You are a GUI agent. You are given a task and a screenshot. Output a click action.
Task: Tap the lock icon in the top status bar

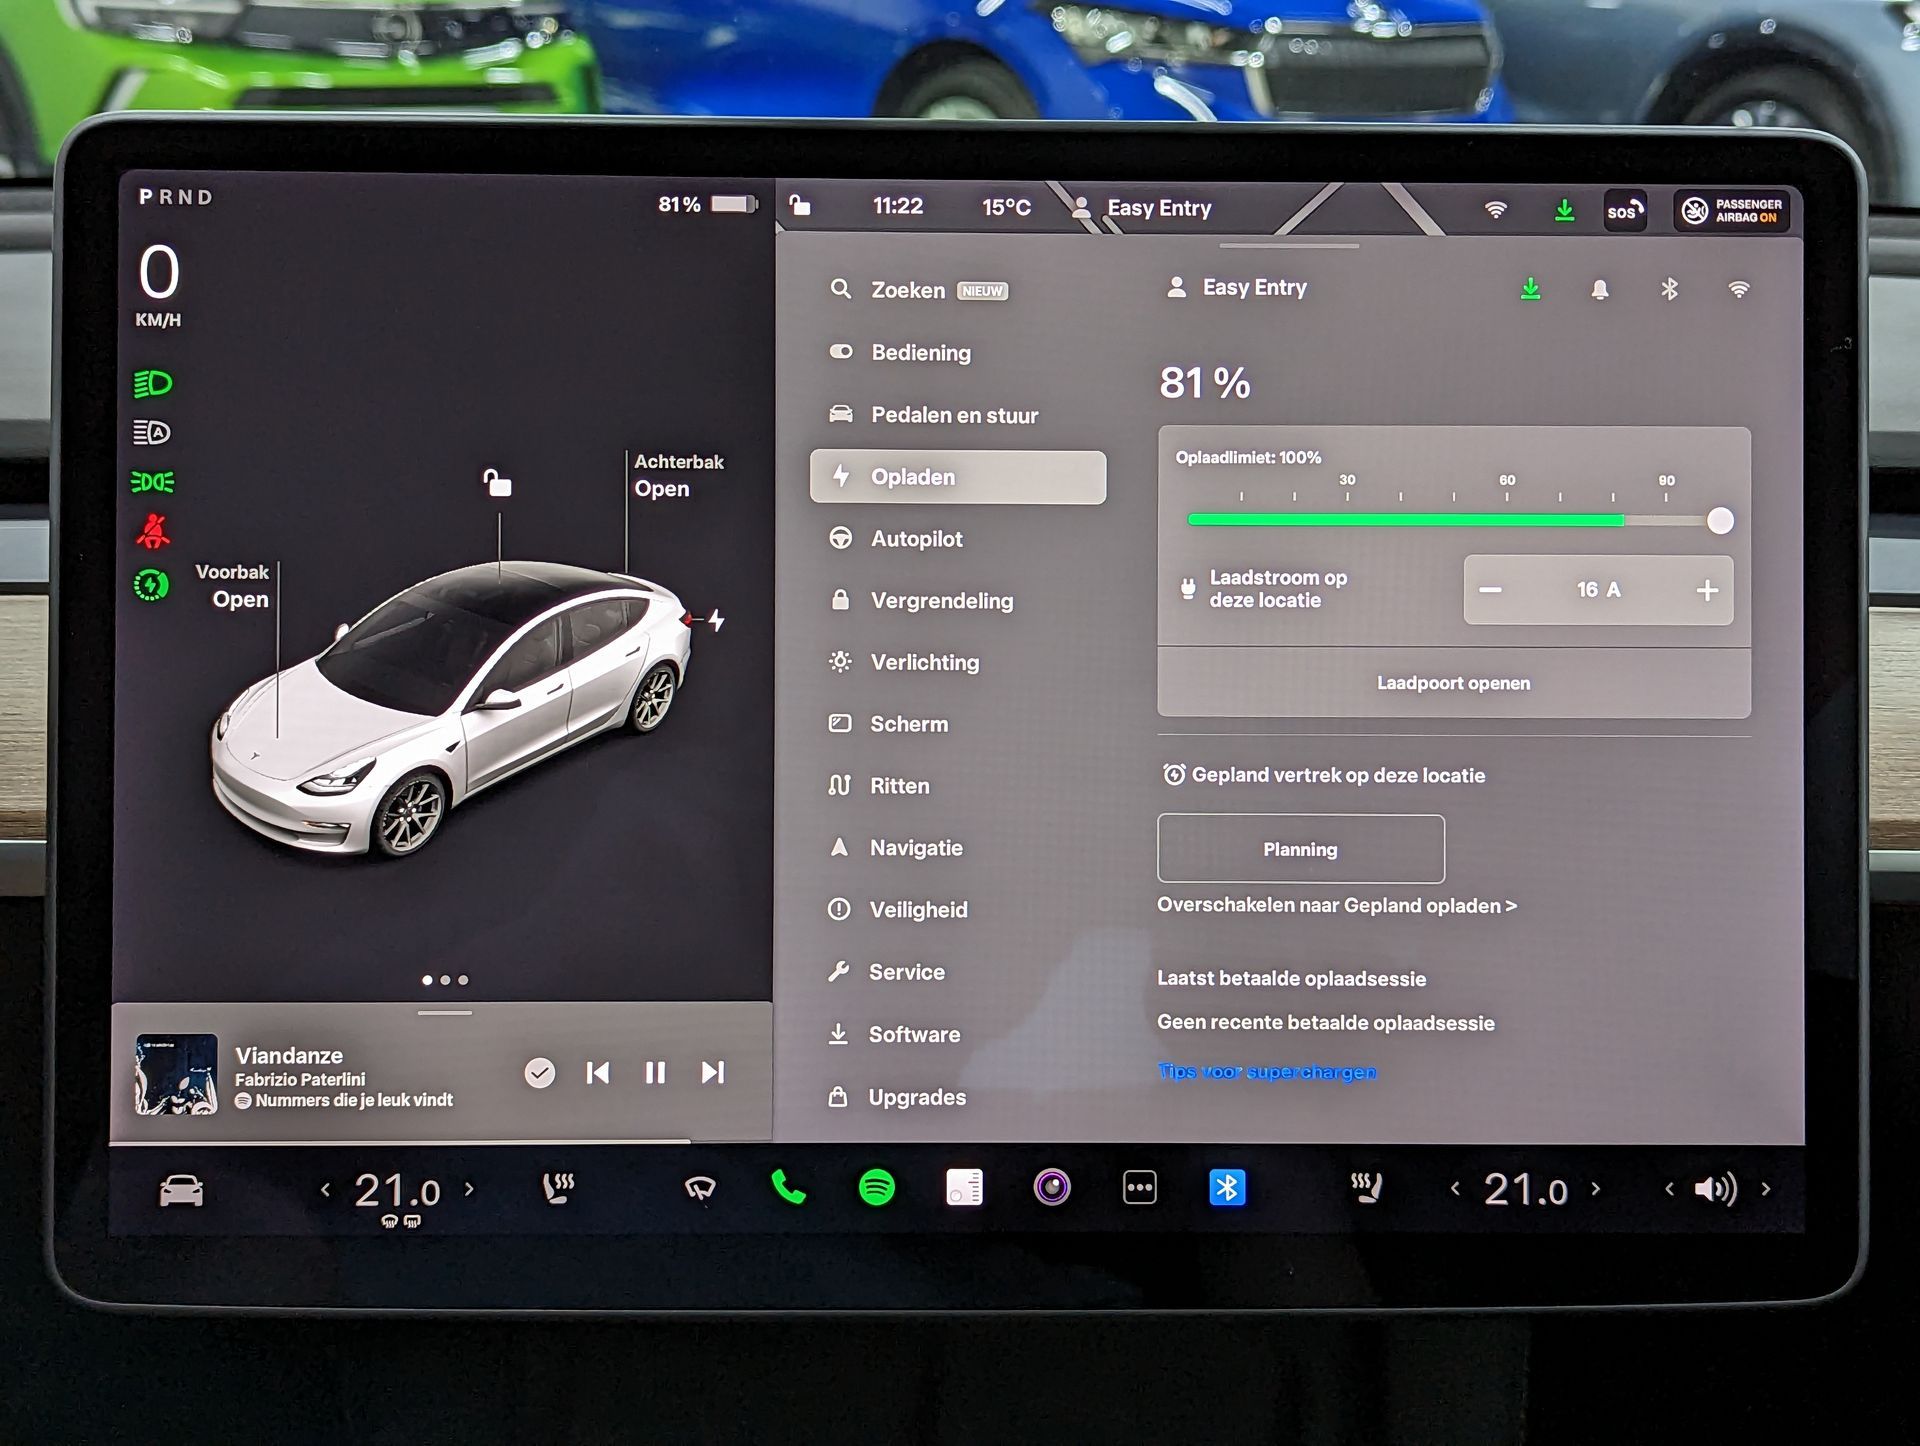pos(800,205)
